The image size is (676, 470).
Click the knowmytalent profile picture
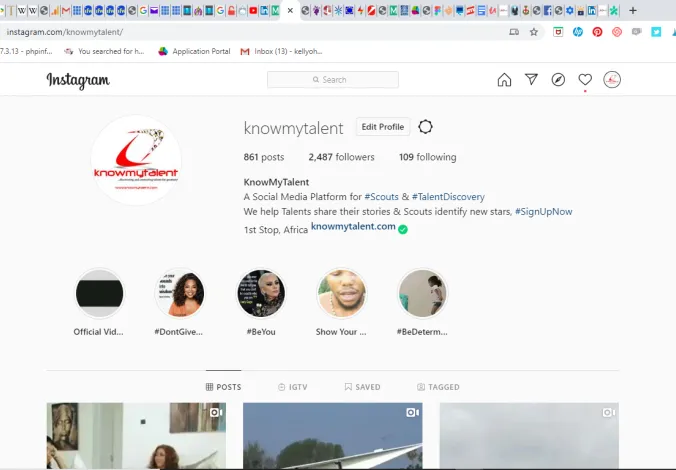[136, 160]
